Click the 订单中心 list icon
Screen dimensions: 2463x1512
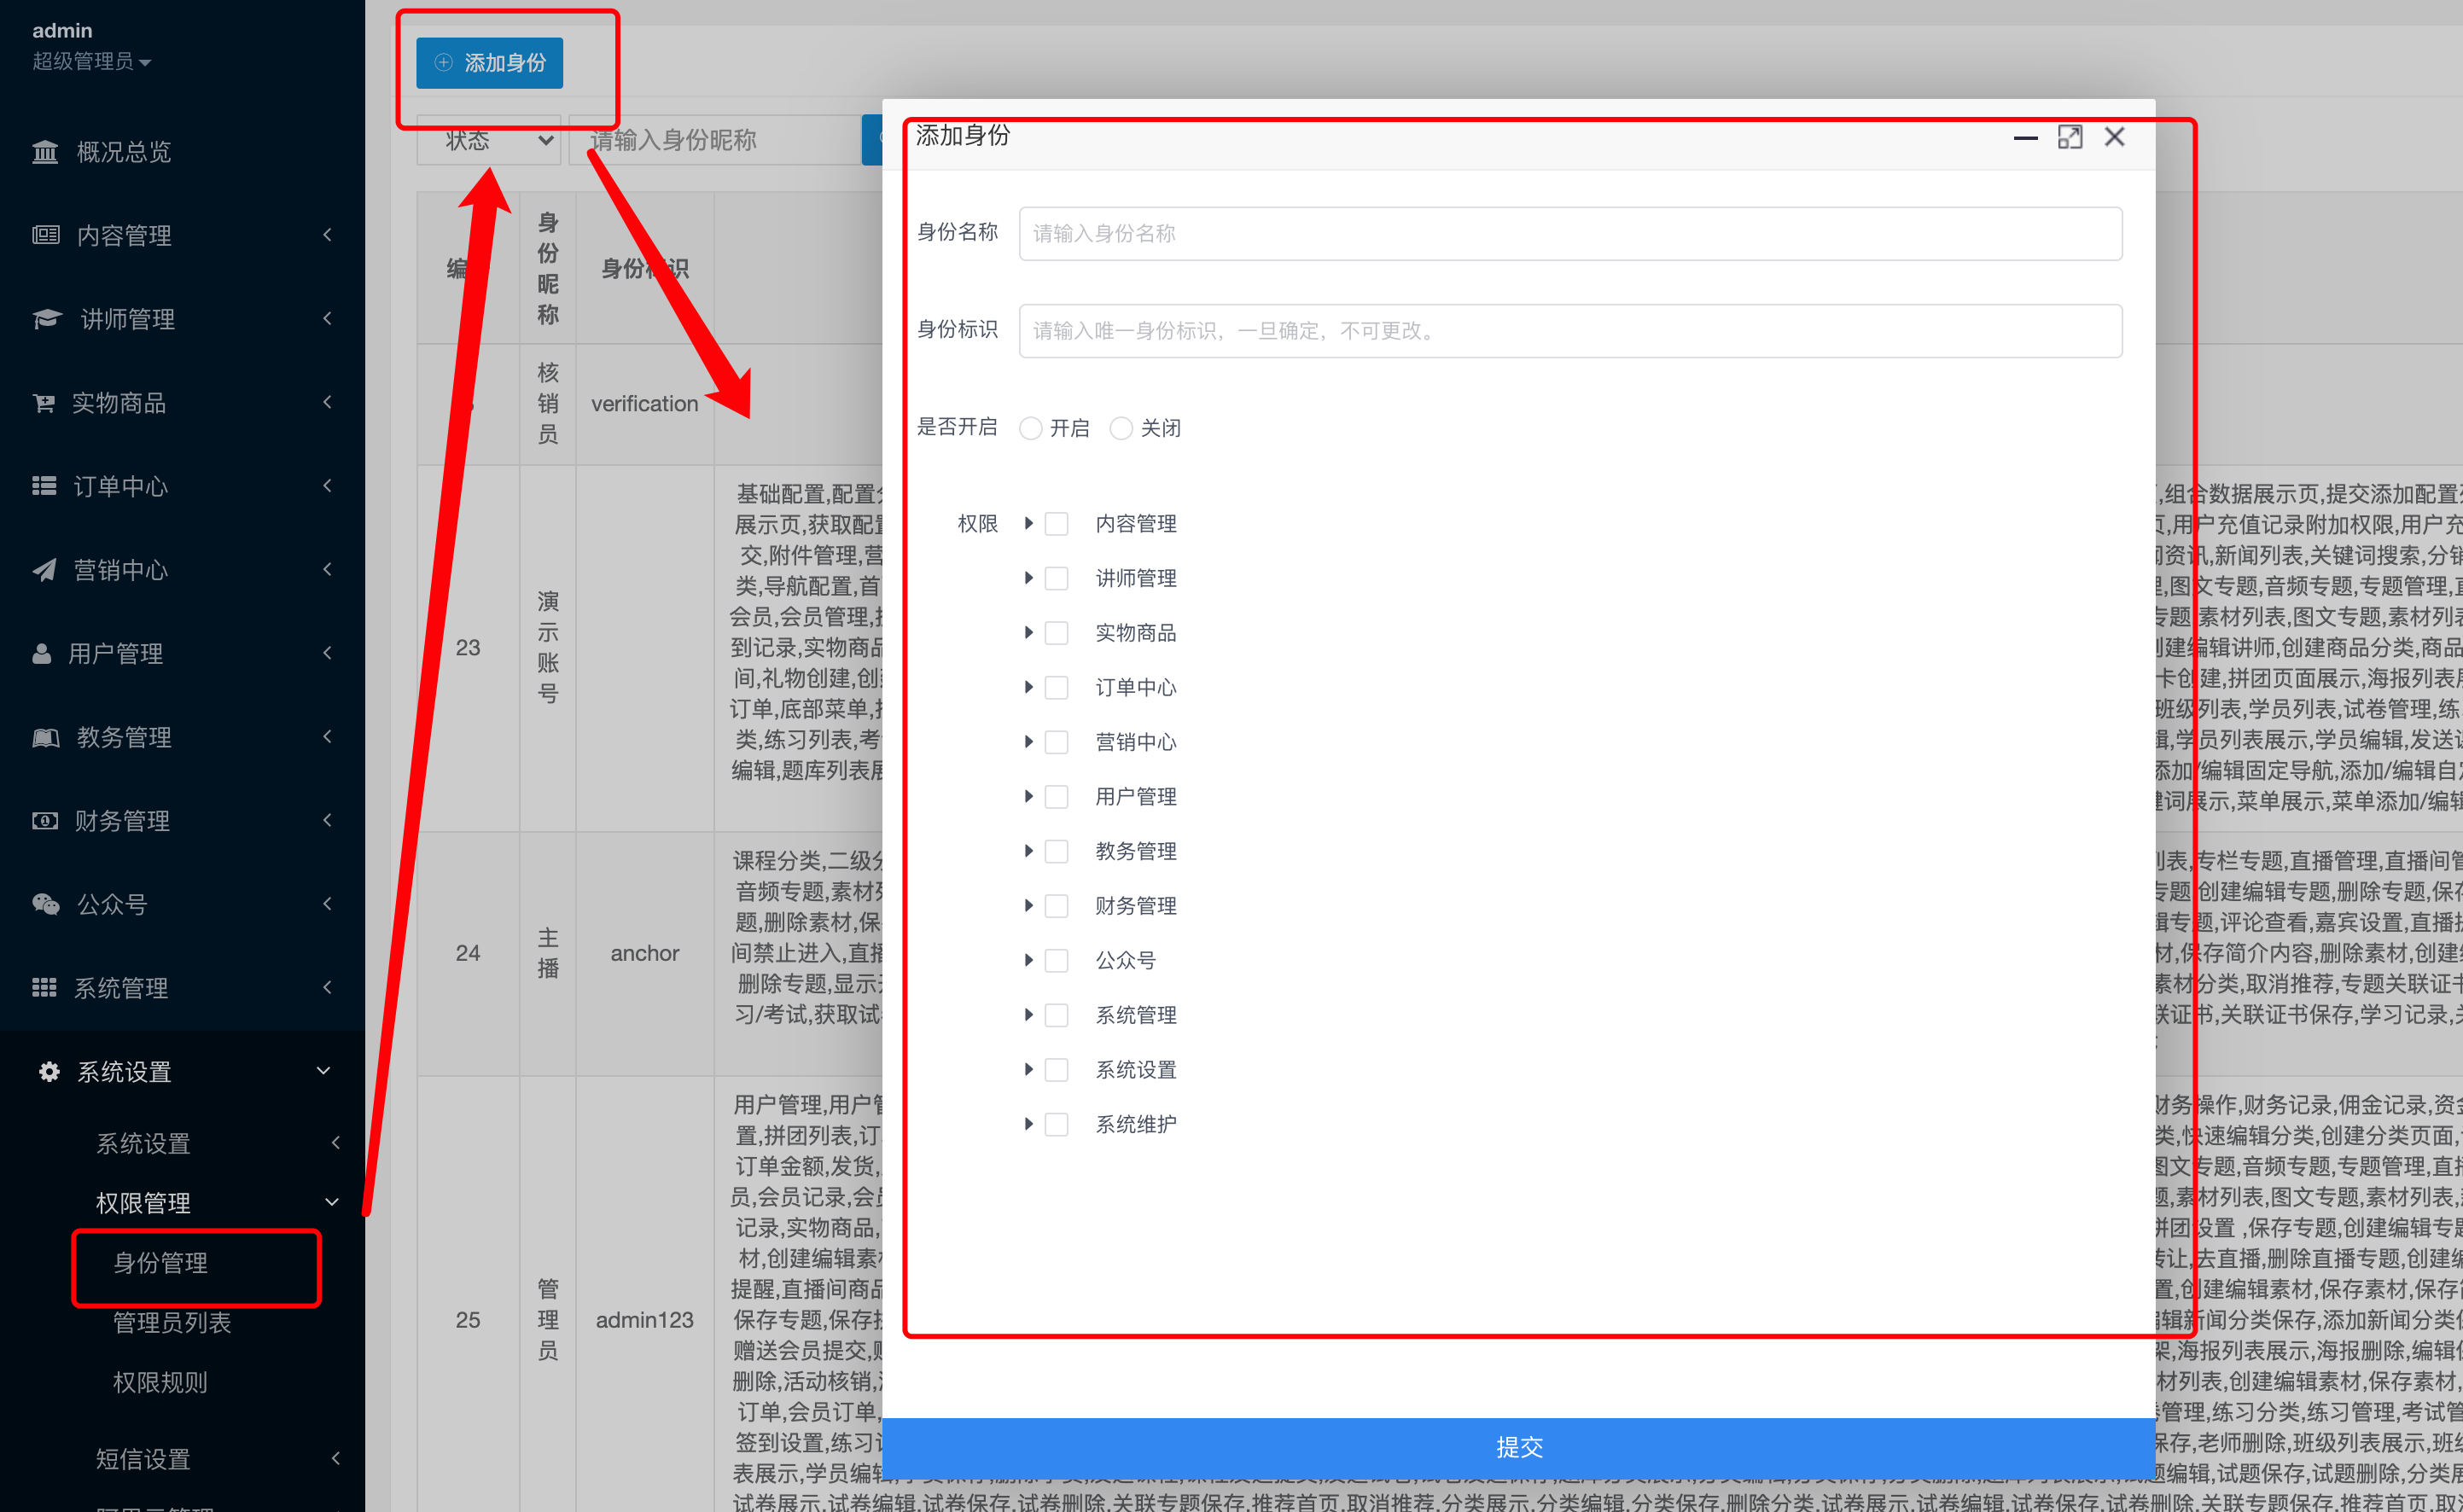click(44, 486)
